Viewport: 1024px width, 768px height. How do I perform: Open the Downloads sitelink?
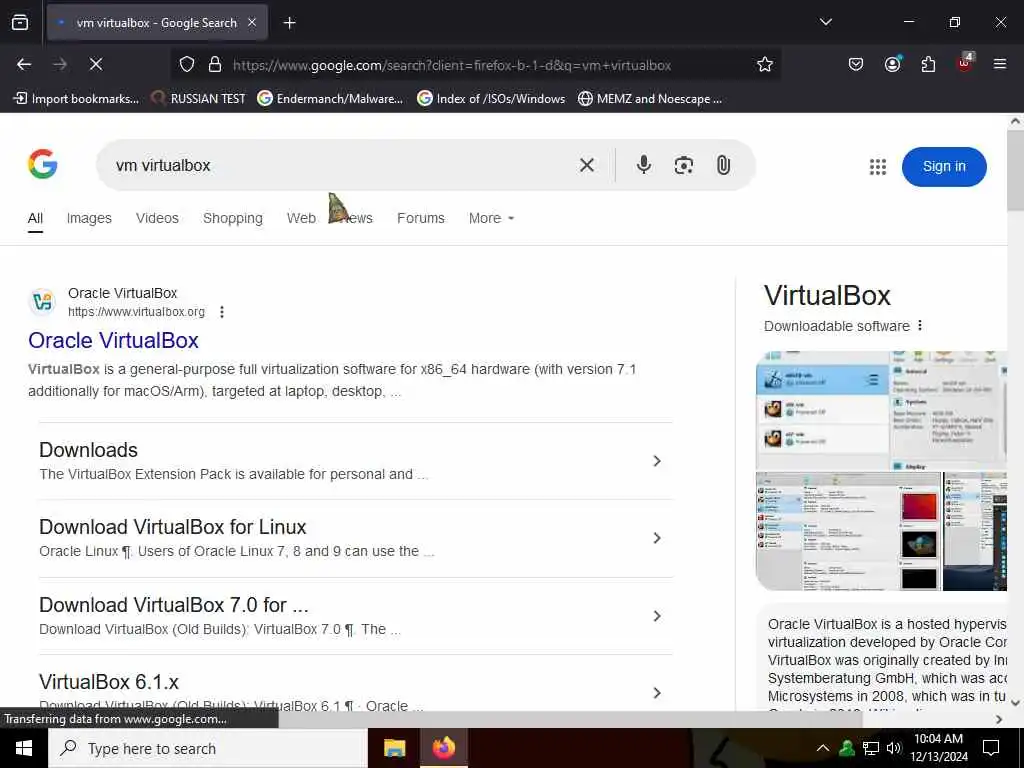[x=88, y=450]
